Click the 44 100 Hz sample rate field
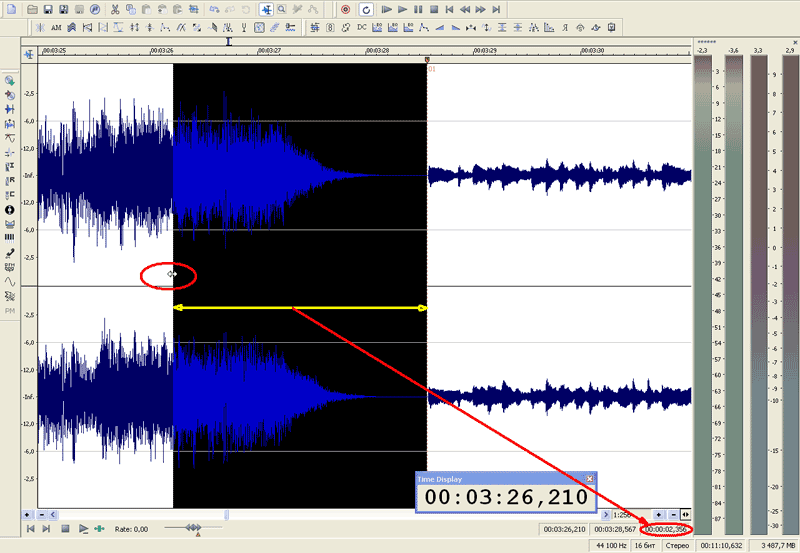800x553 pixels. 610,546
